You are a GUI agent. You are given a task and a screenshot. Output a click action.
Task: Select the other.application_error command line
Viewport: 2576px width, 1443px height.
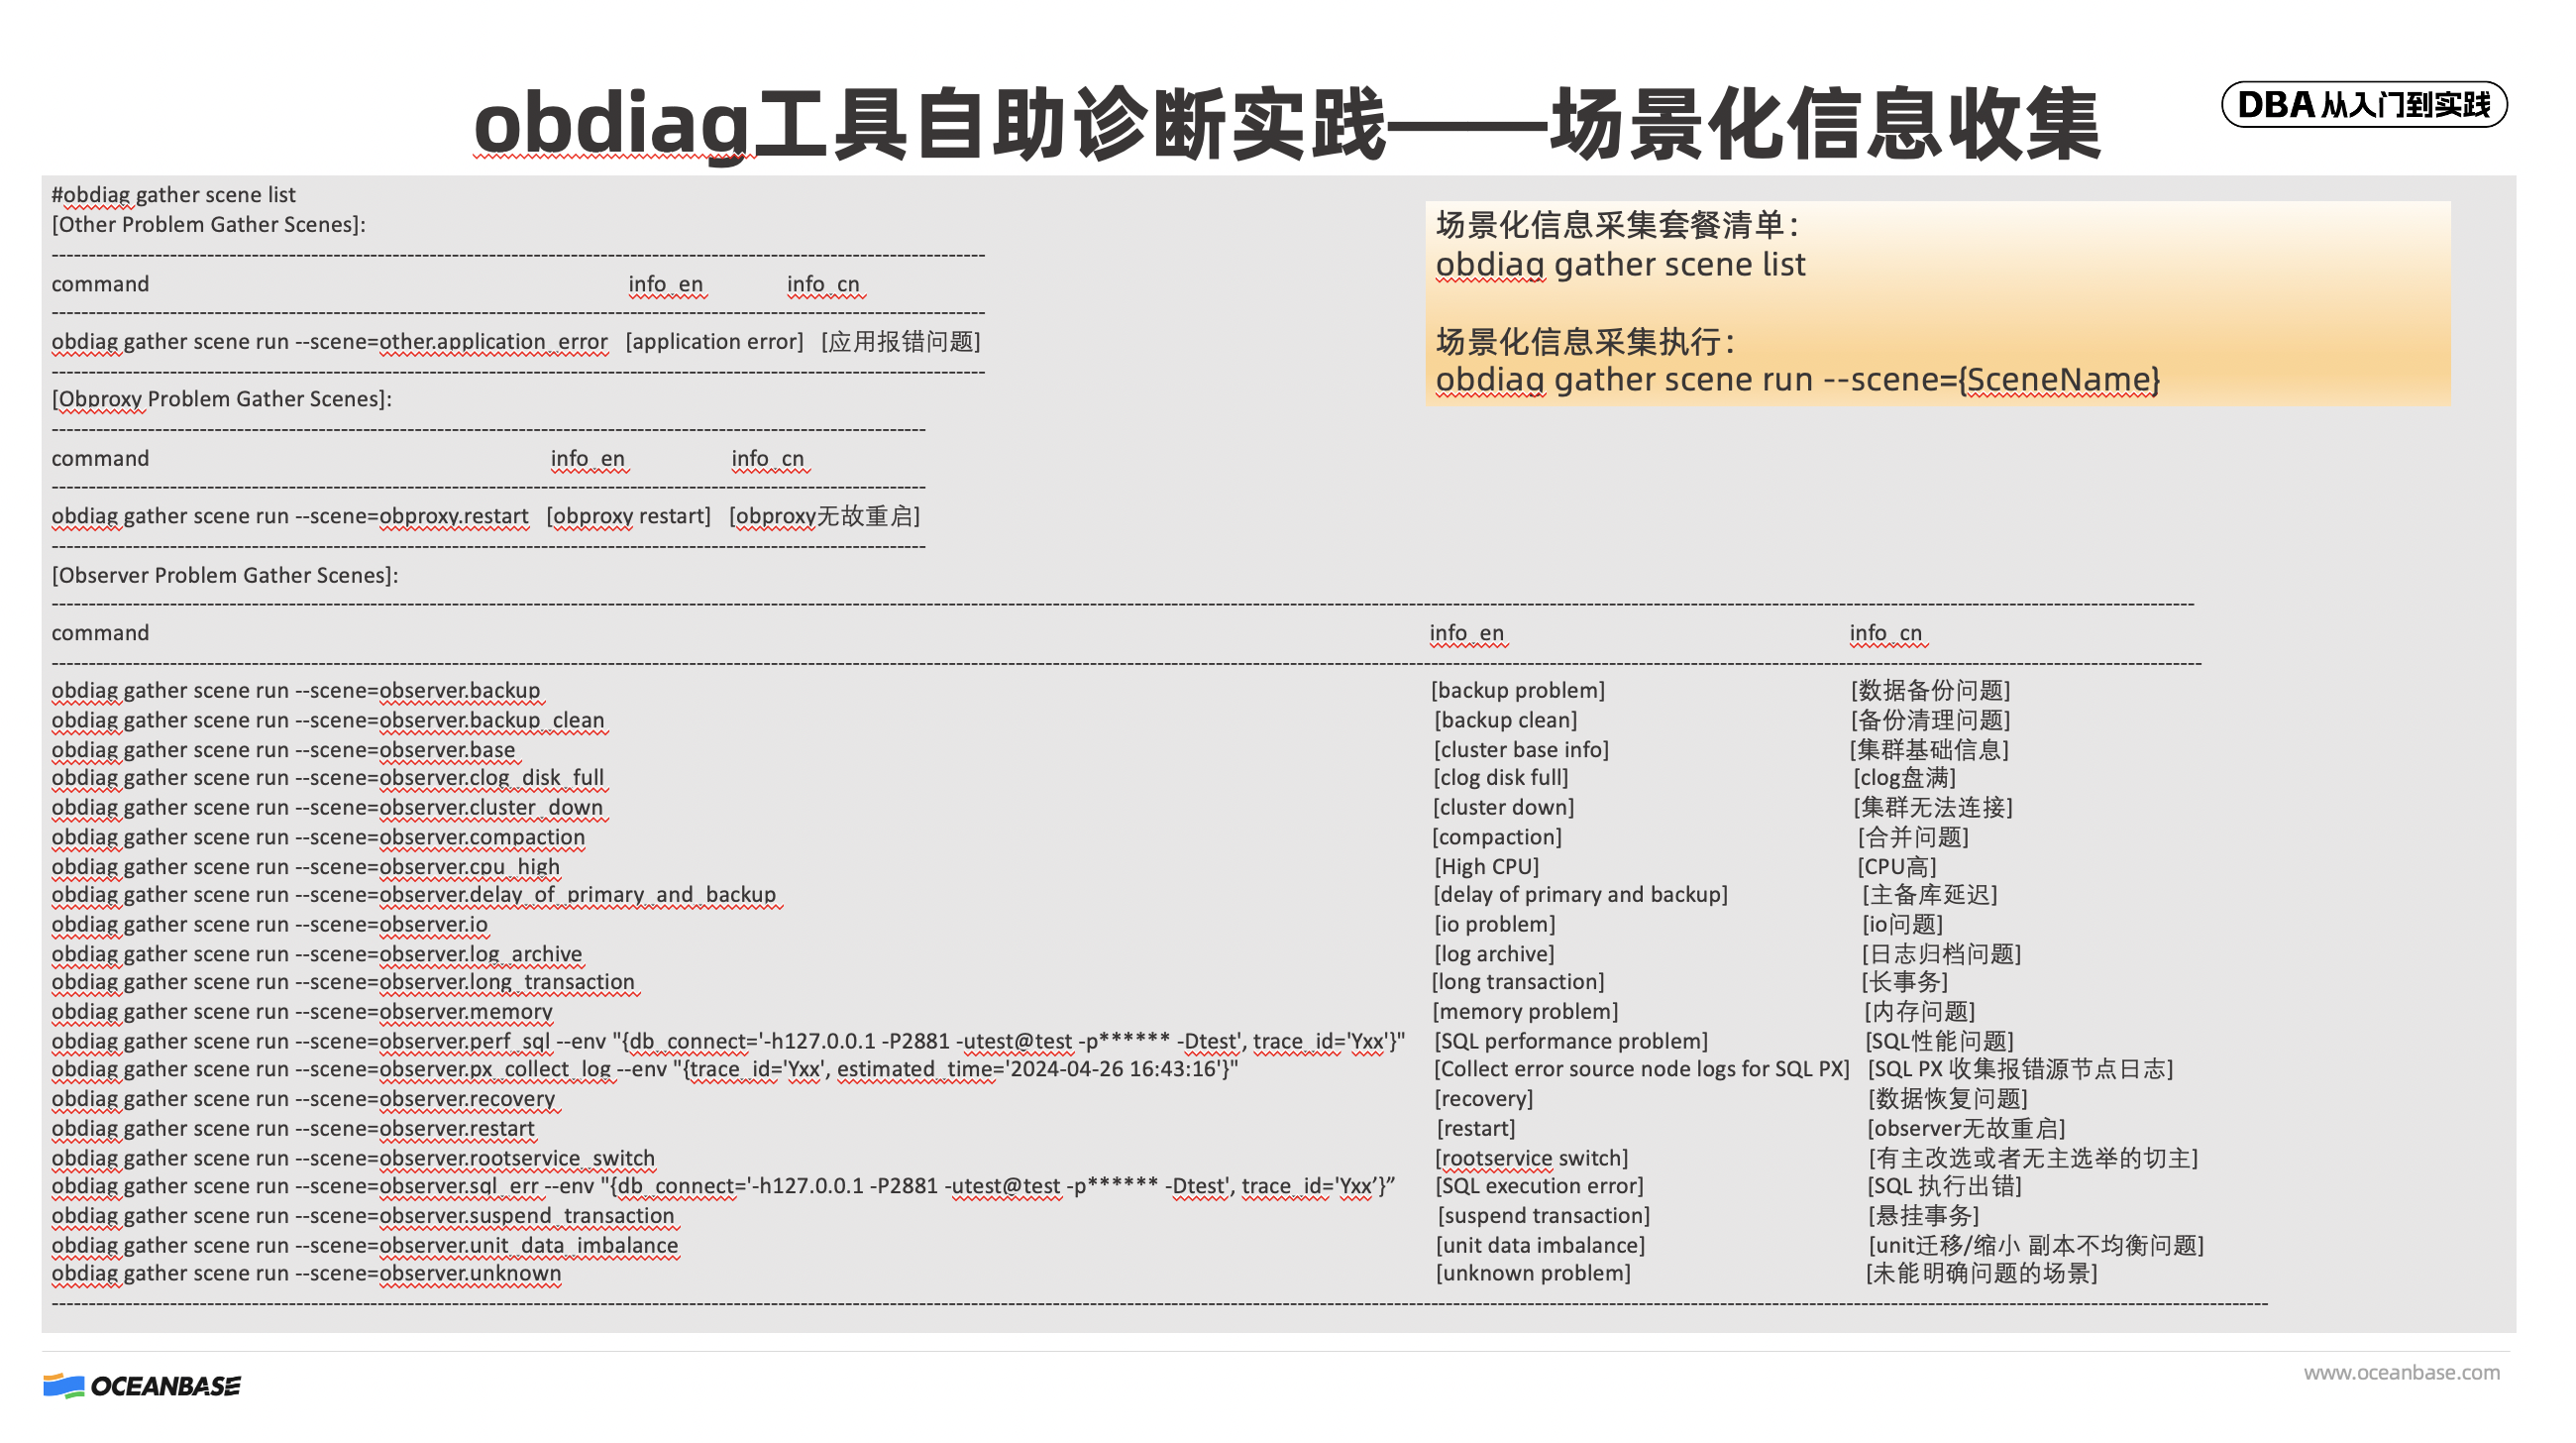(x=330, y=341)
